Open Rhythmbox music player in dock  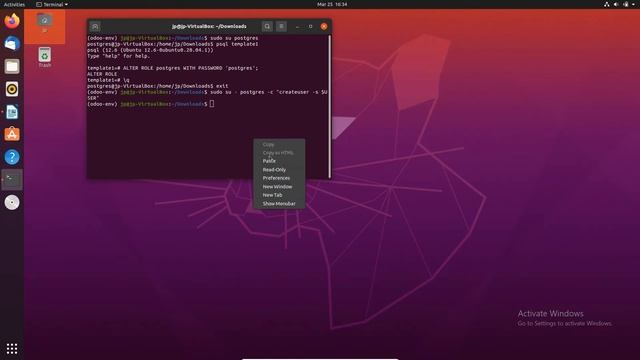click(x=12, y=89)
